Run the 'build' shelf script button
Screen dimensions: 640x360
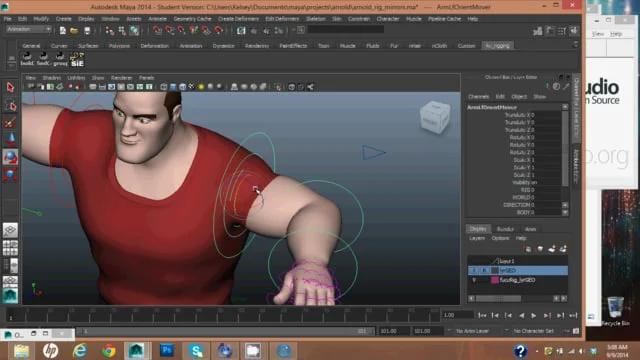point(27,60)
